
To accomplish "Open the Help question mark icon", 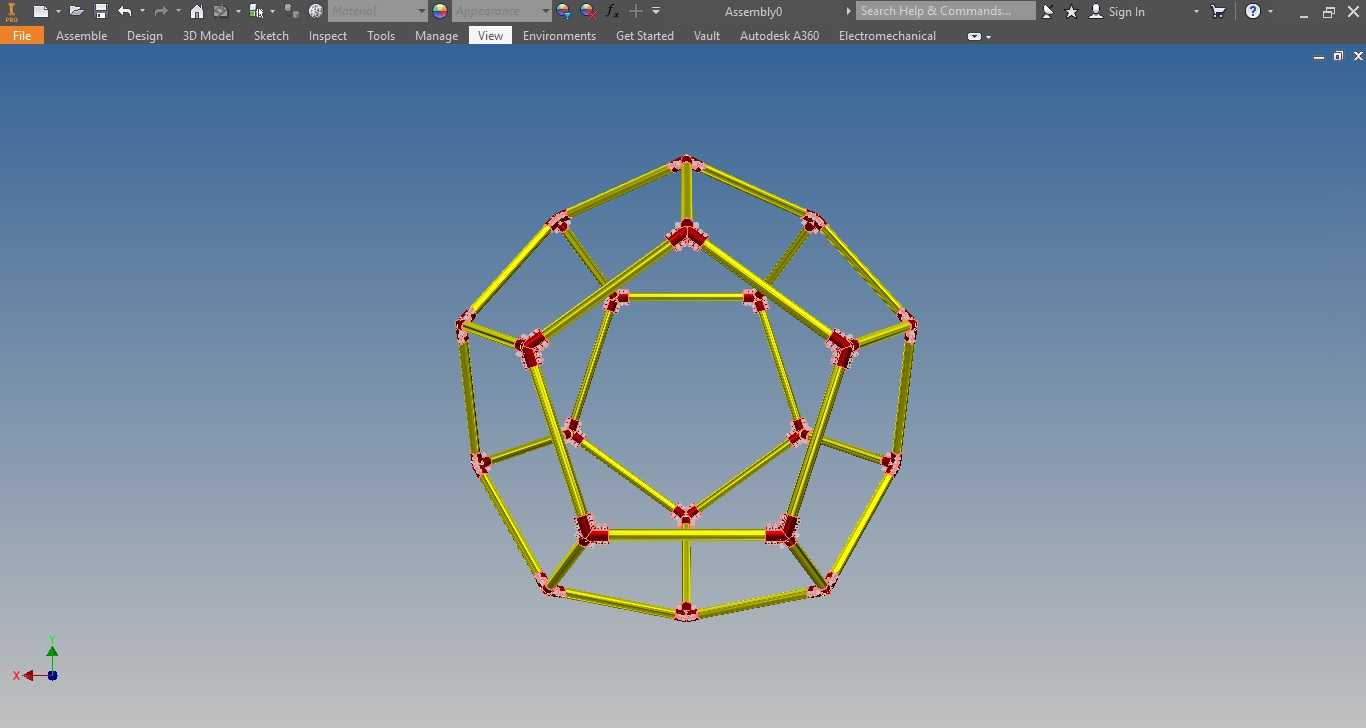I will tap(1253, 11).
